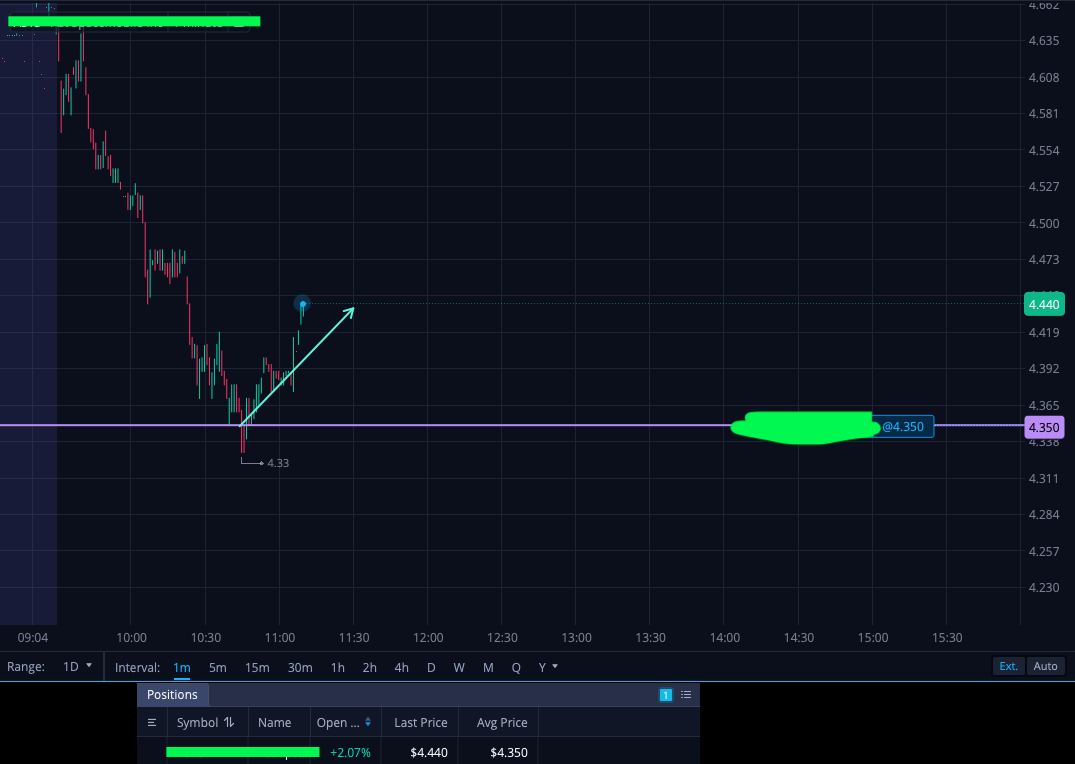Screen dimensions: 1075x764
Task: Click the 4.33 low price label
Action: [x=278, y=463]
